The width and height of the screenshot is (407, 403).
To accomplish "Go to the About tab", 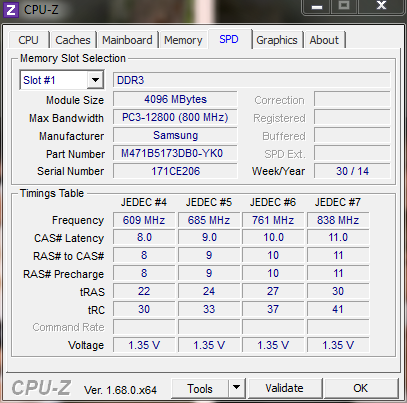I will (324, 40).
